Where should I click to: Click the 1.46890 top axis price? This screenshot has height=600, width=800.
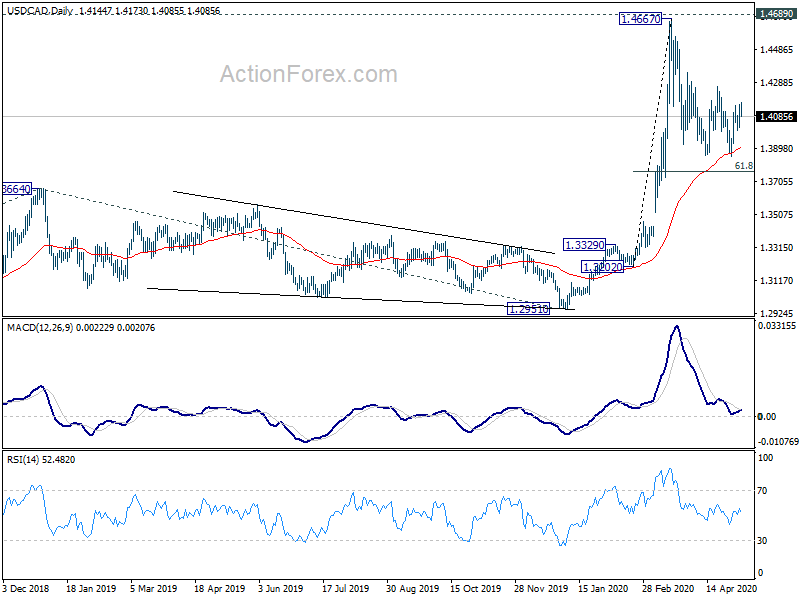[x=777, y=14]
